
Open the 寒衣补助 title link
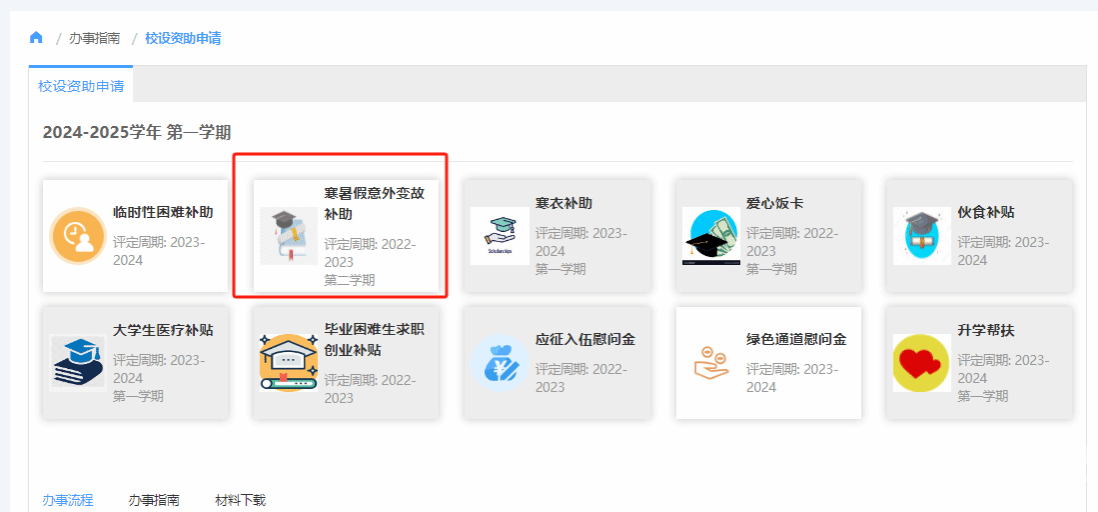(x=564, y=203)
